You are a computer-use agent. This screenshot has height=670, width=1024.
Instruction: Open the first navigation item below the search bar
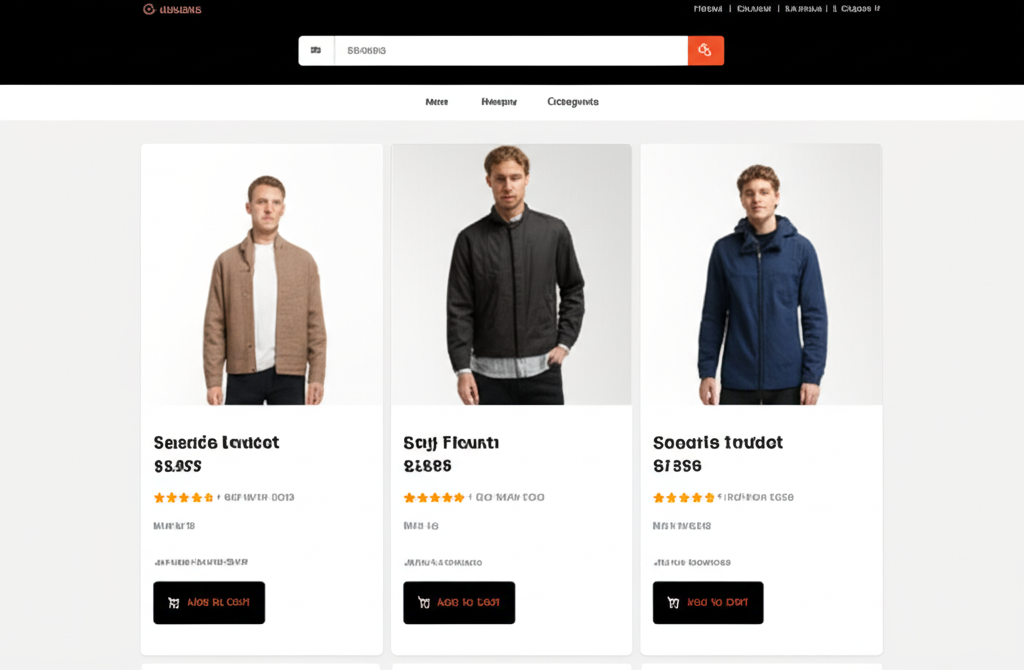click(x=436, y=102)
